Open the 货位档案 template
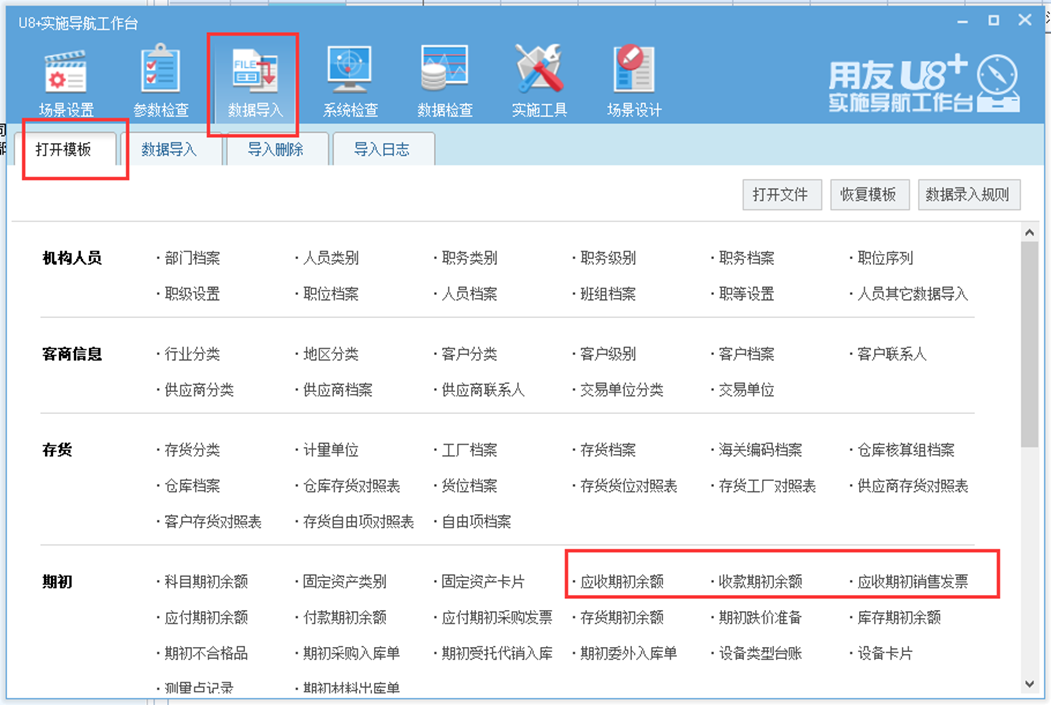The image size is (1051, 705). tap(469, 486)
